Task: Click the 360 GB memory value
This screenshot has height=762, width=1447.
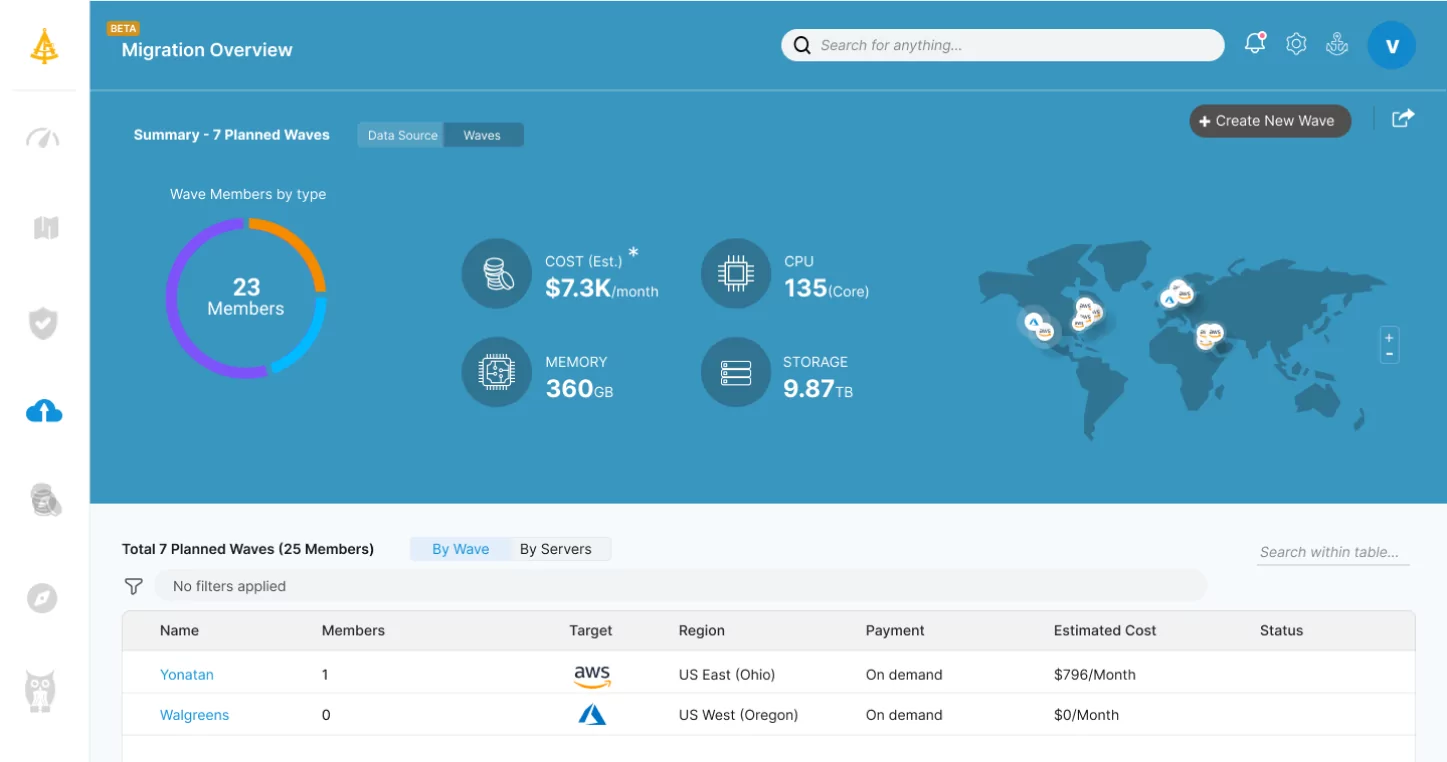Action: [x=579, y=389]
